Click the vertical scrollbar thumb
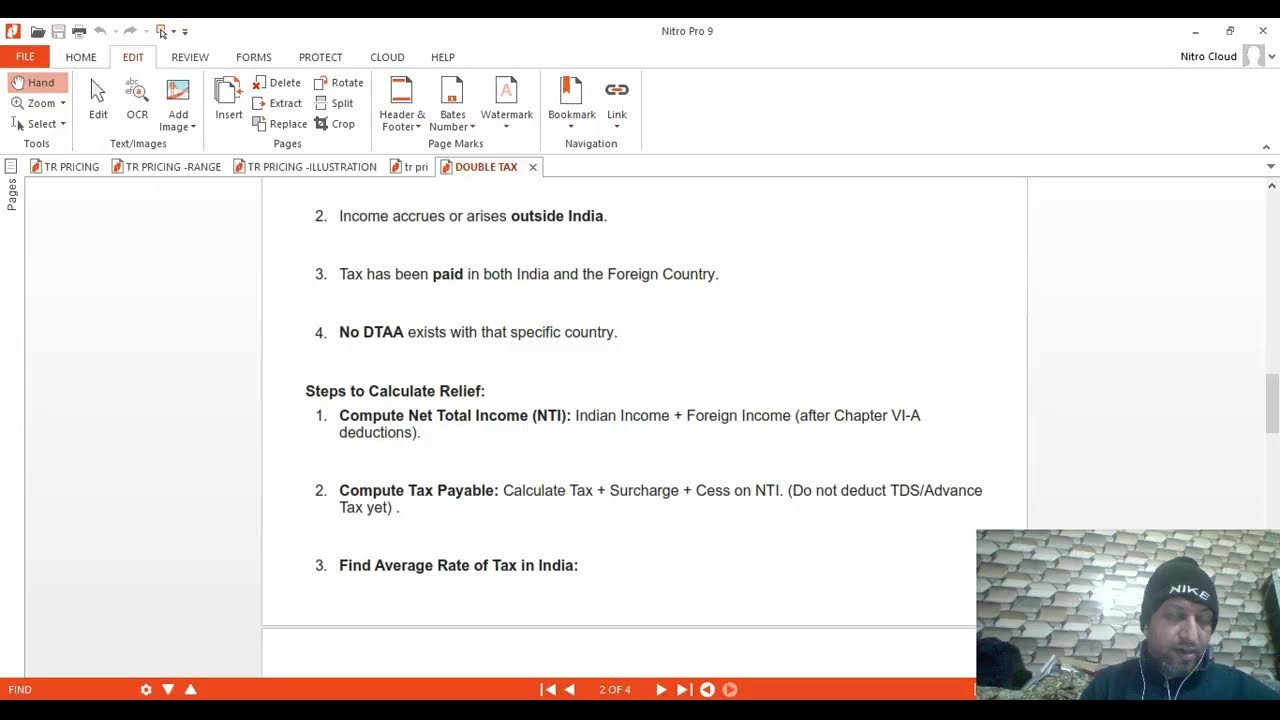Viewport: 1280px width, 720px height. tap(1272, 404)
